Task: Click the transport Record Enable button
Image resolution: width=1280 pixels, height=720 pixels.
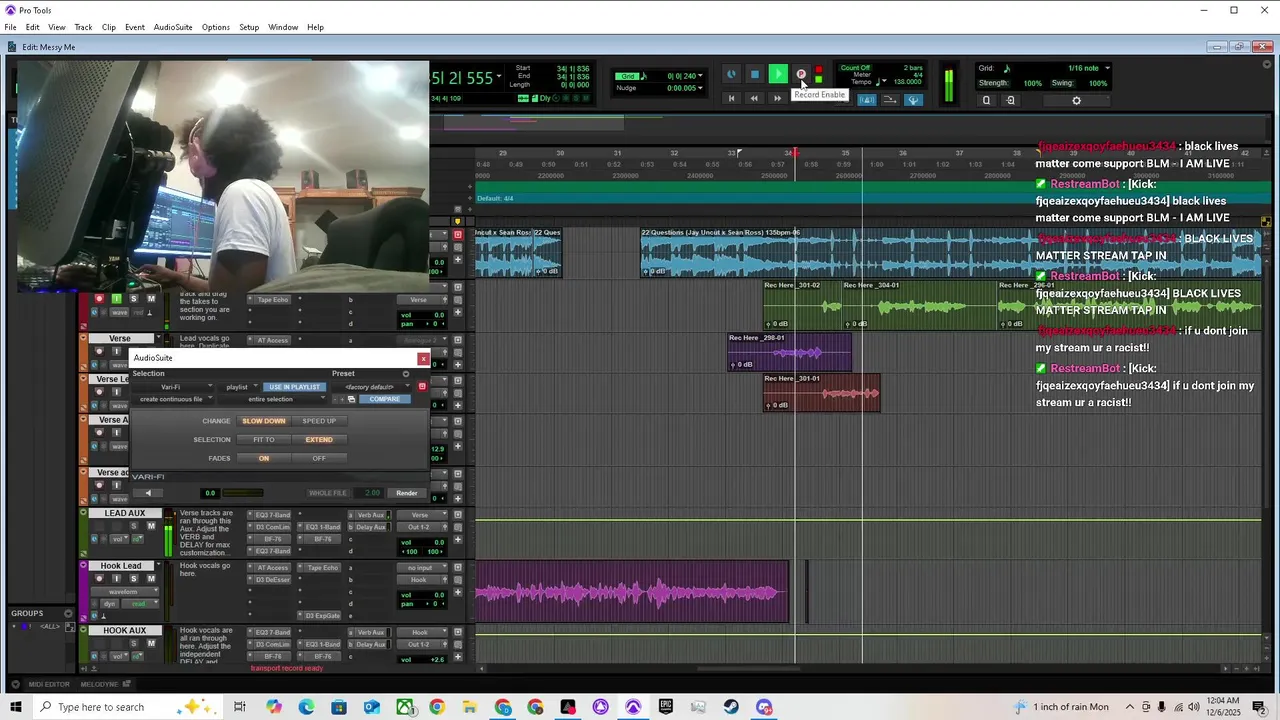Action: click(x=800, y=74)
